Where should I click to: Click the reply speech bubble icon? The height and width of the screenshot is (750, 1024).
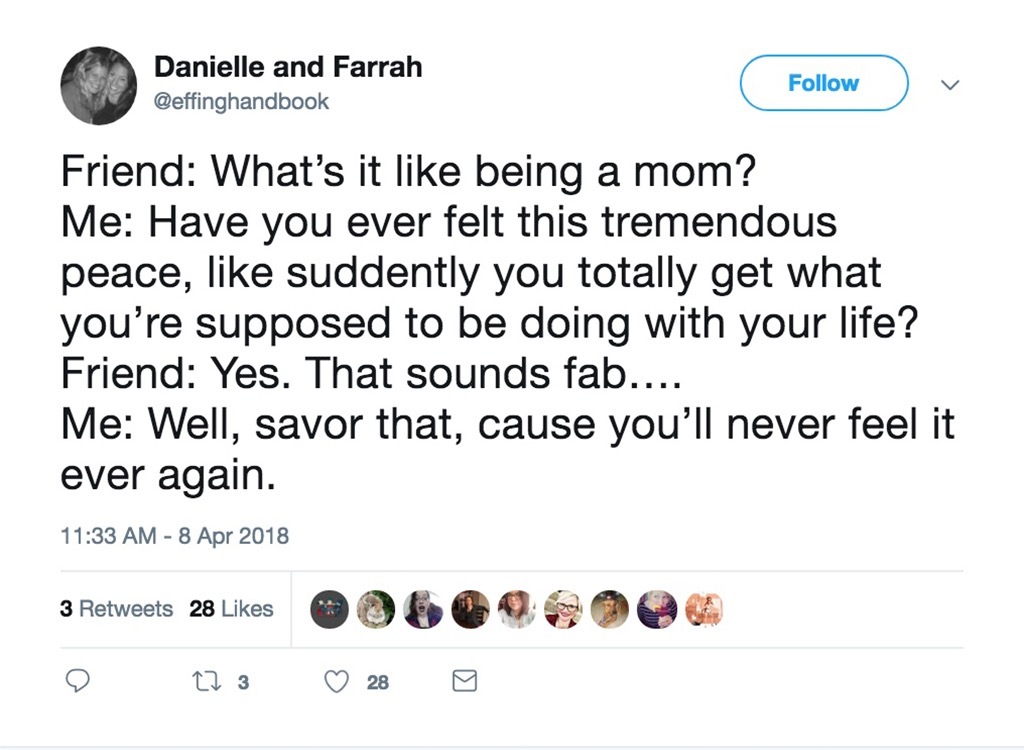(x=78, y=681)
